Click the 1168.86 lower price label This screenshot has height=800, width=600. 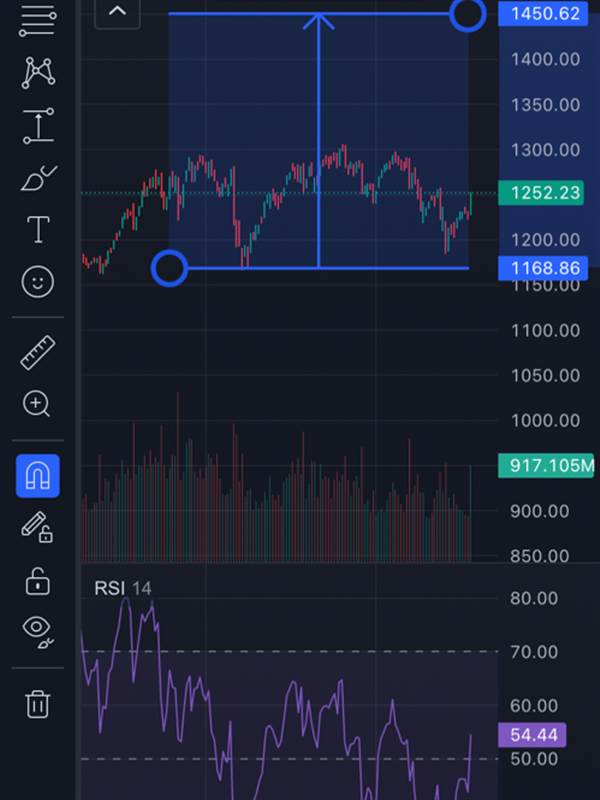[543, 268]
